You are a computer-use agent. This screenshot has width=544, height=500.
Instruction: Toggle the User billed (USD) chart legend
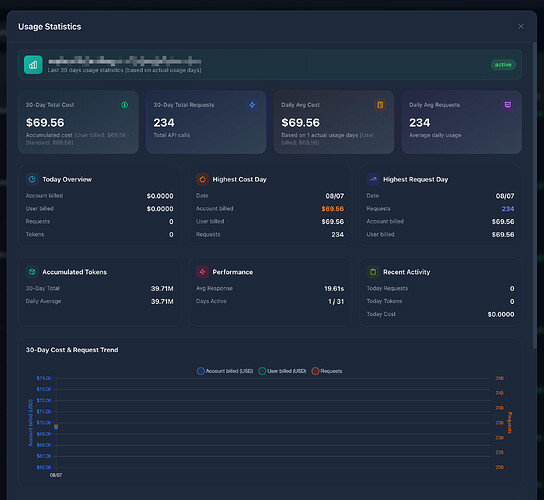point(282,371)
